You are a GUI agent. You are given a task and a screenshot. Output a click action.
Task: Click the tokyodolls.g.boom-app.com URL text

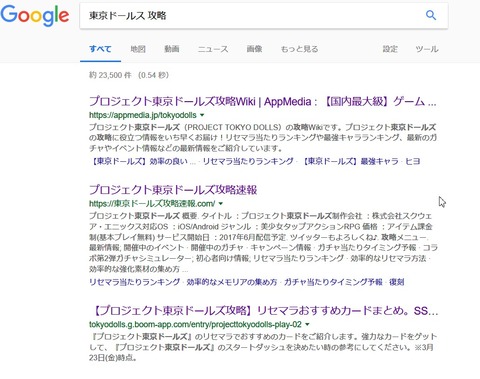click(195, 325)
